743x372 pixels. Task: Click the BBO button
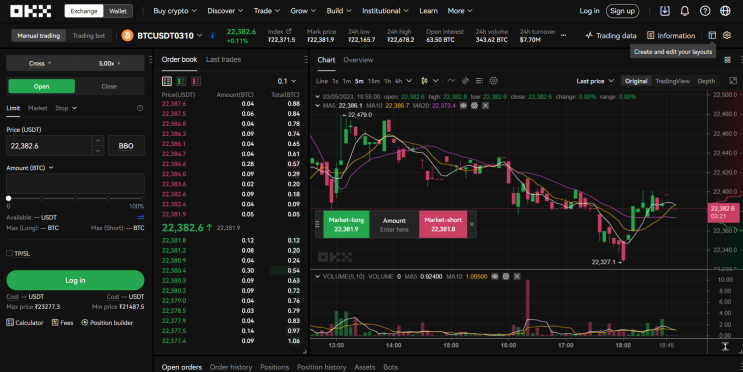[126, 146]
